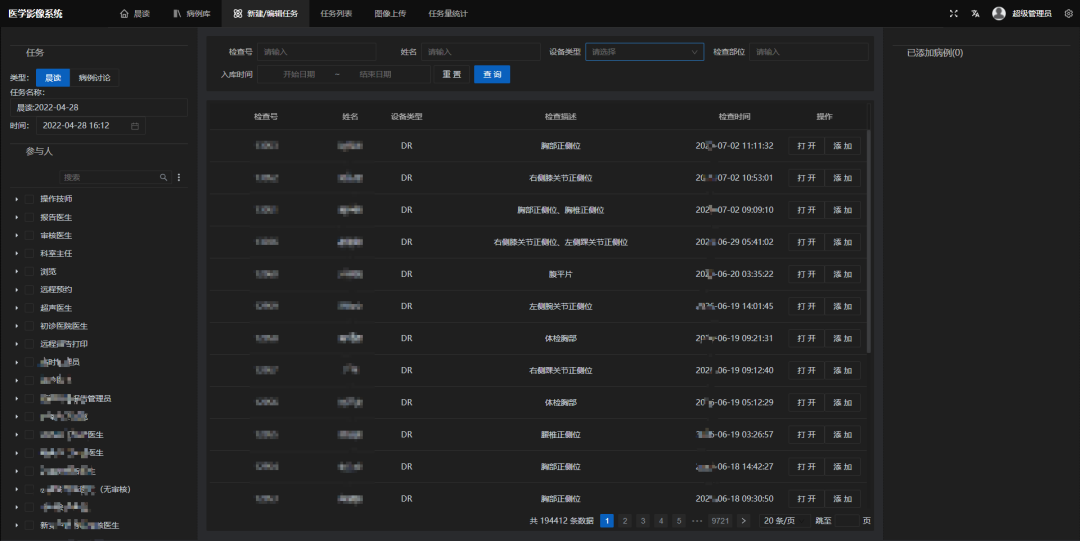Screen dimensions: 1080x541
Task: Expand the 审核医生 tree node
Action: pos(17,236)
